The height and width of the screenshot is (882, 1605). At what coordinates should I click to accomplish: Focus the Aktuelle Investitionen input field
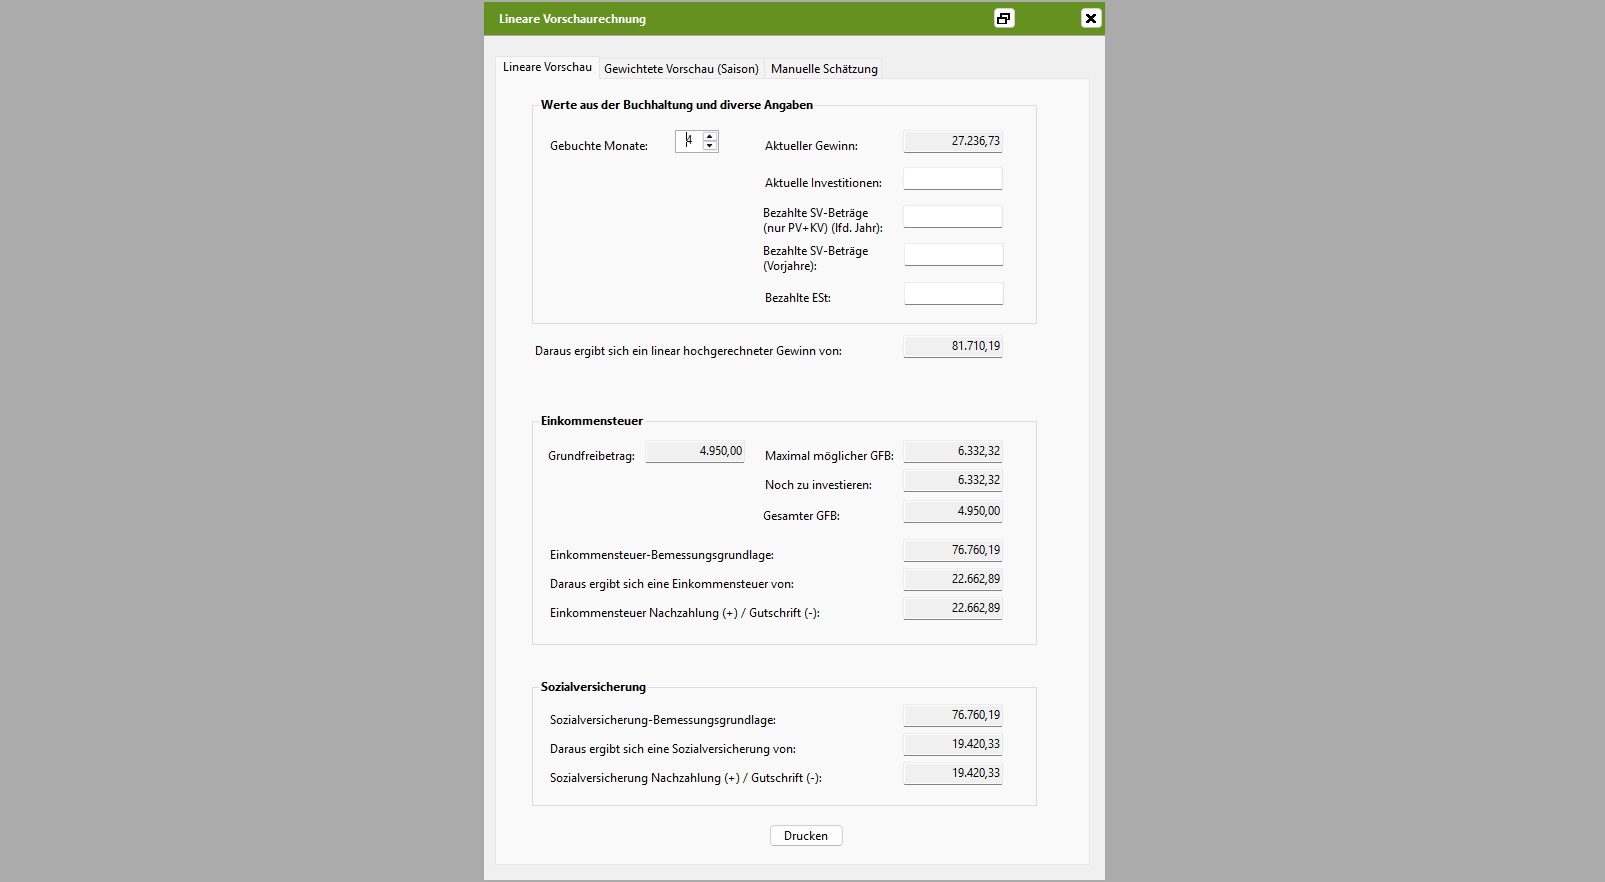pyautogui.click(x=953, y=178)
